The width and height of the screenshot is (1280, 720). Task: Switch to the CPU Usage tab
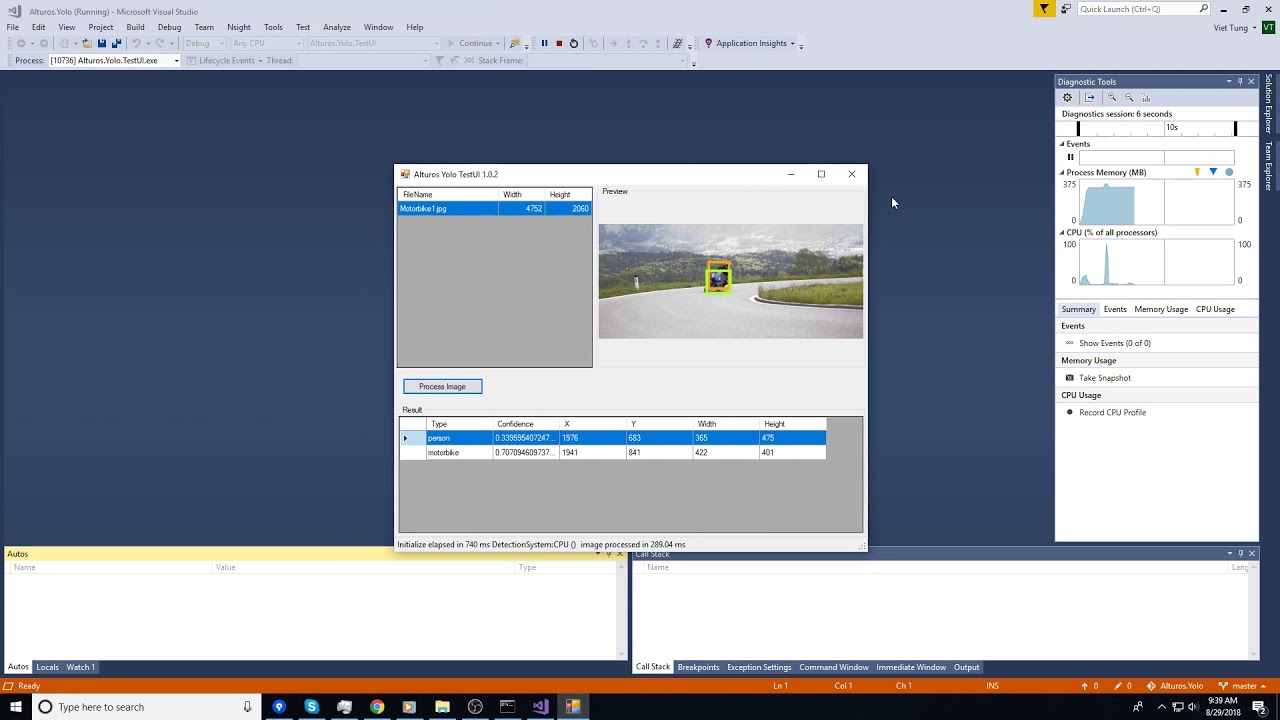click(x=1215, y=309)
